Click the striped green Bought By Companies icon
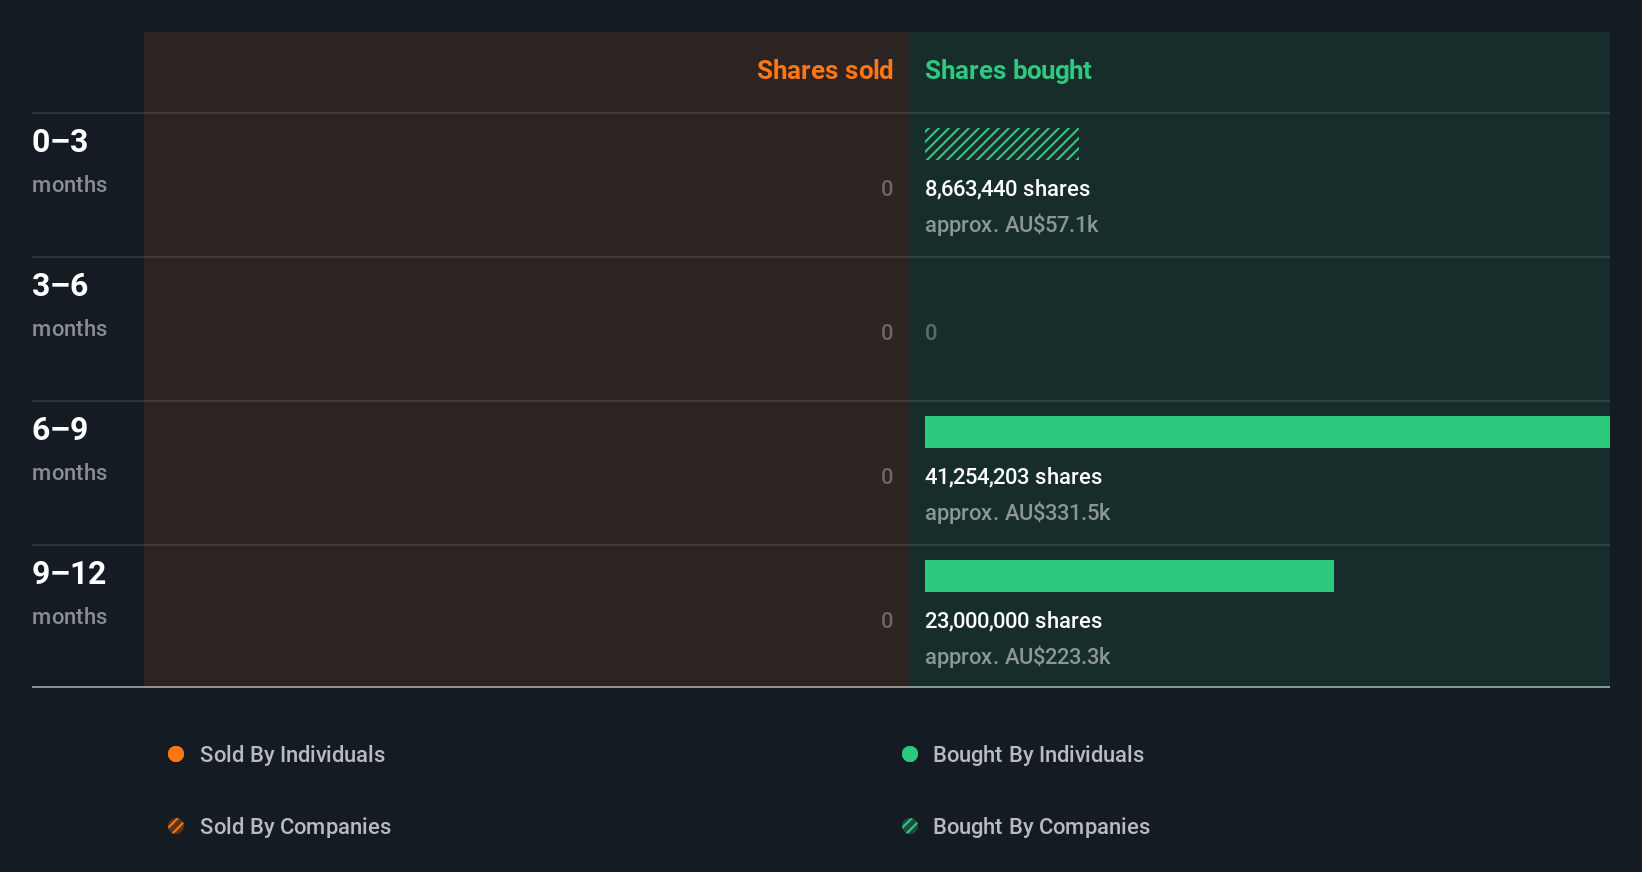The height and width of the screenshot is (872, 1642). pos(910,826)
